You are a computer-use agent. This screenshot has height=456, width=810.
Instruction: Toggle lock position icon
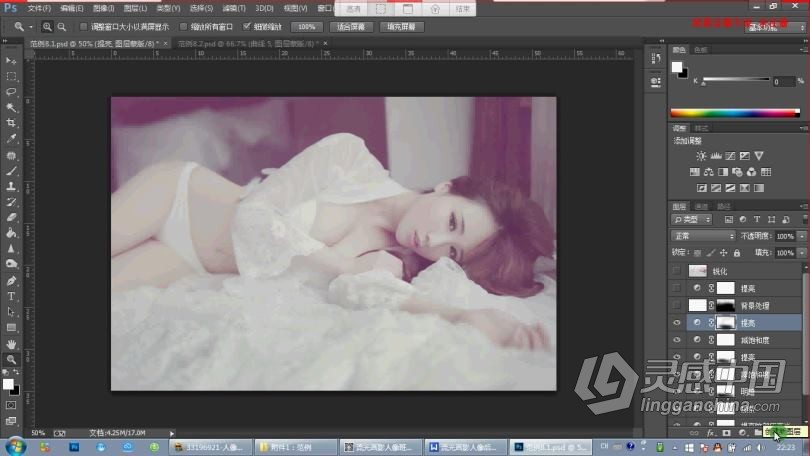[x=723, y=253]
